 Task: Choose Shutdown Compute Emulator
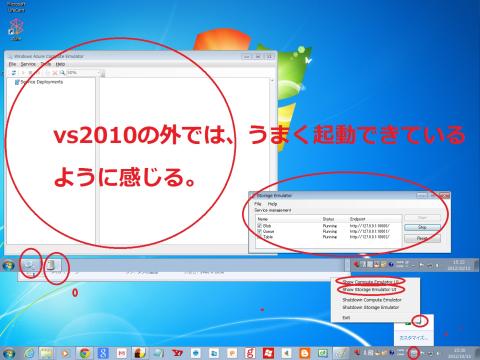(x=372, y=300)
